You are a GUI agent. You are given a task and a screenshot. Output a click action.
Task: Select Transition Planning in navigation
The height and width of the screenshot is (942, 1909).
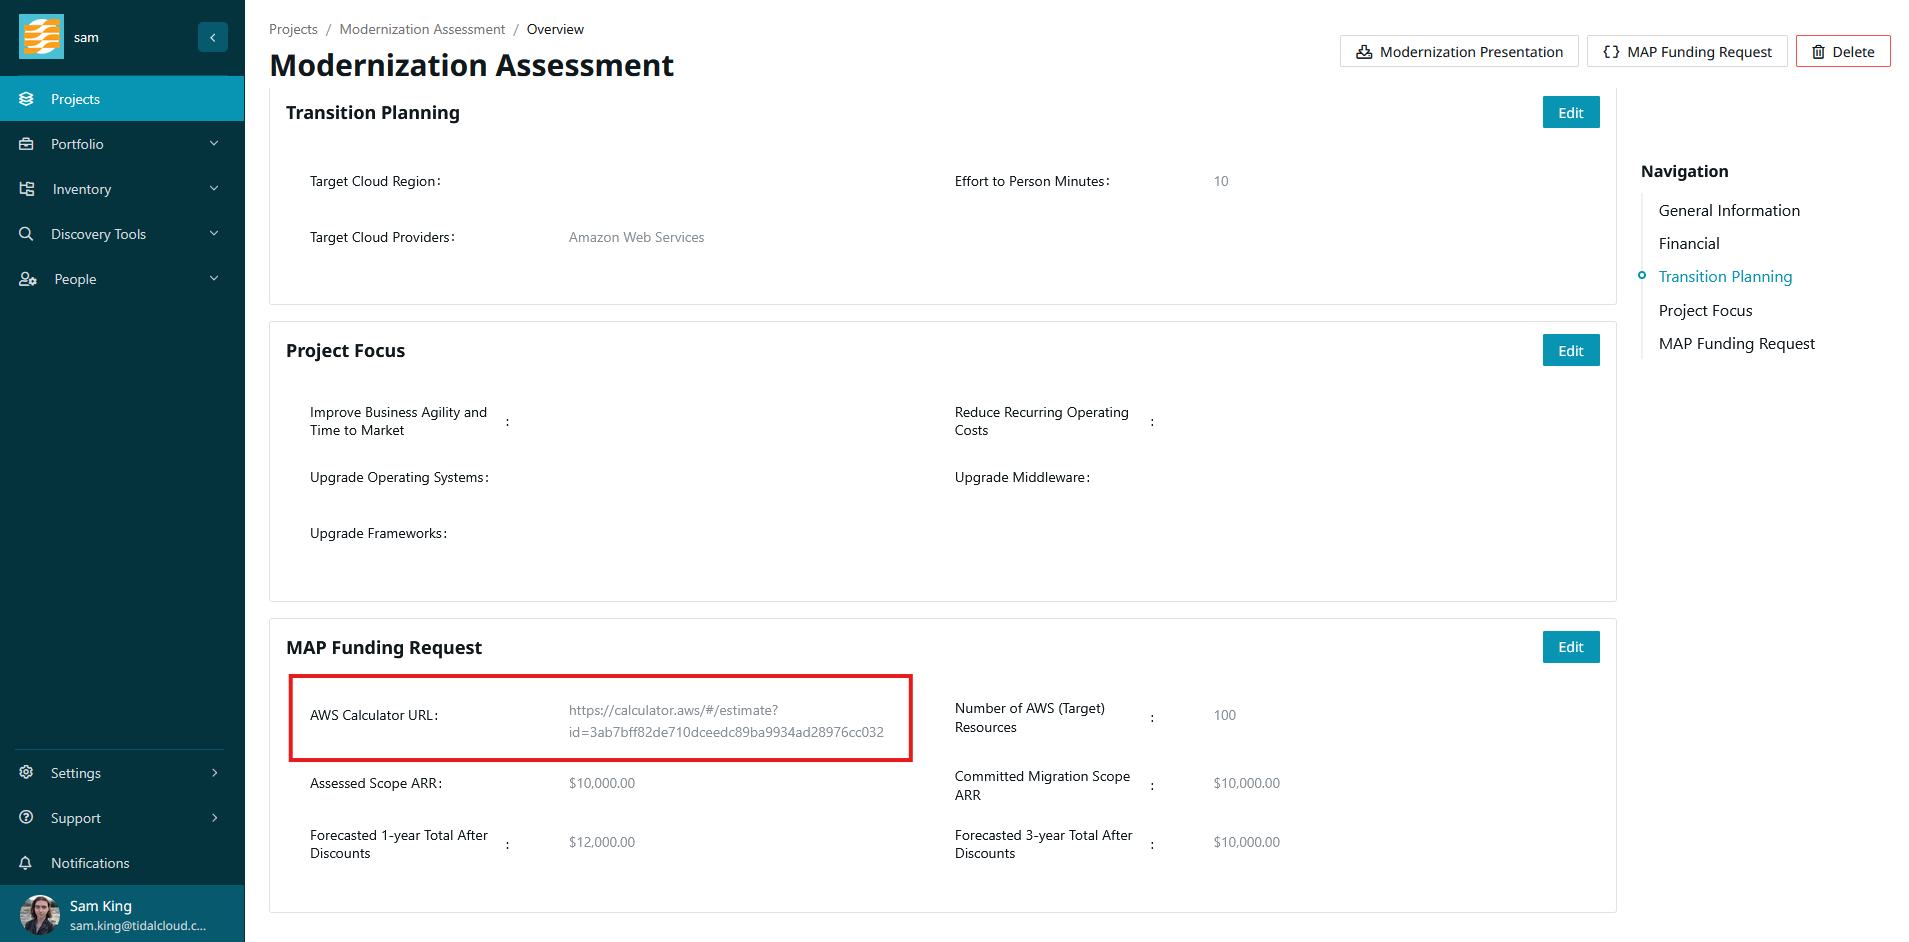click(1725, 277)
